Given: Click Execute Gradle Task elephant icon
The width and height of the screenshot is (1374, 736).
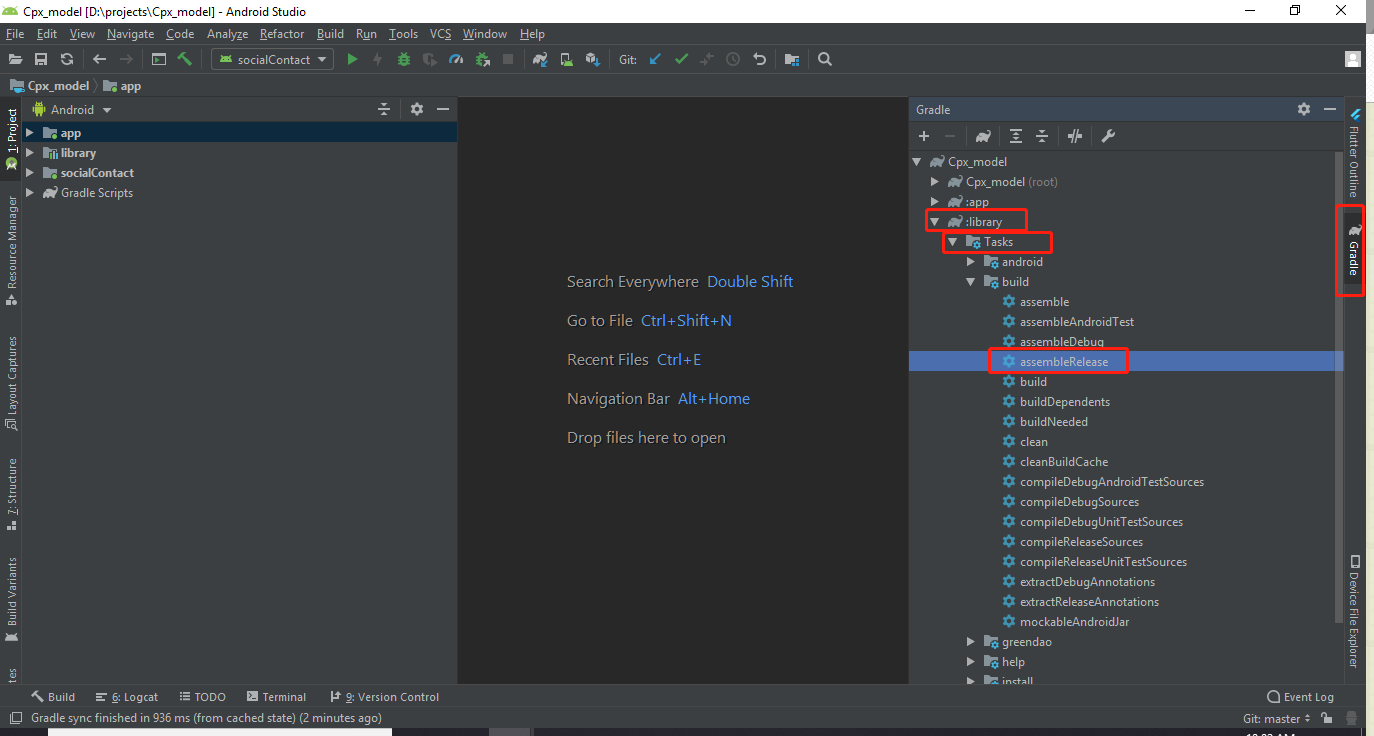Looking at the screenshot, I should click(x=983, y=136).
